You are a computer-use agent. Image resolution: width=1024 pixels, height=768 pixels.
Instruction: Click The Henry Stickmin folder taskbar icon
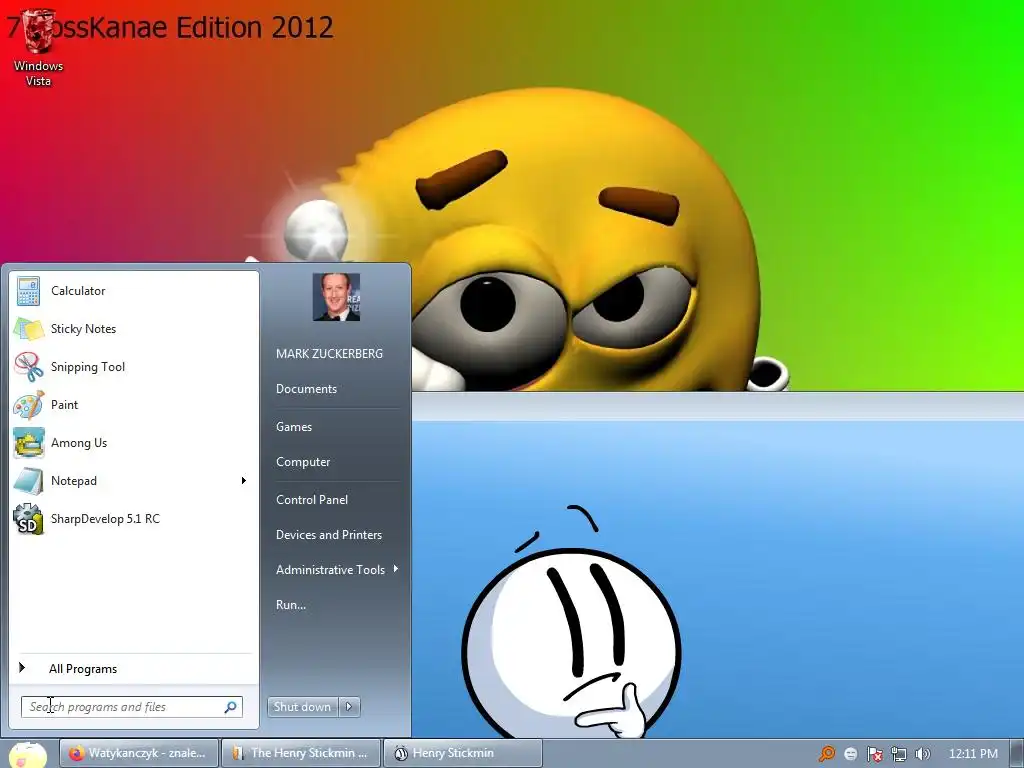click(x=238, y=753)
